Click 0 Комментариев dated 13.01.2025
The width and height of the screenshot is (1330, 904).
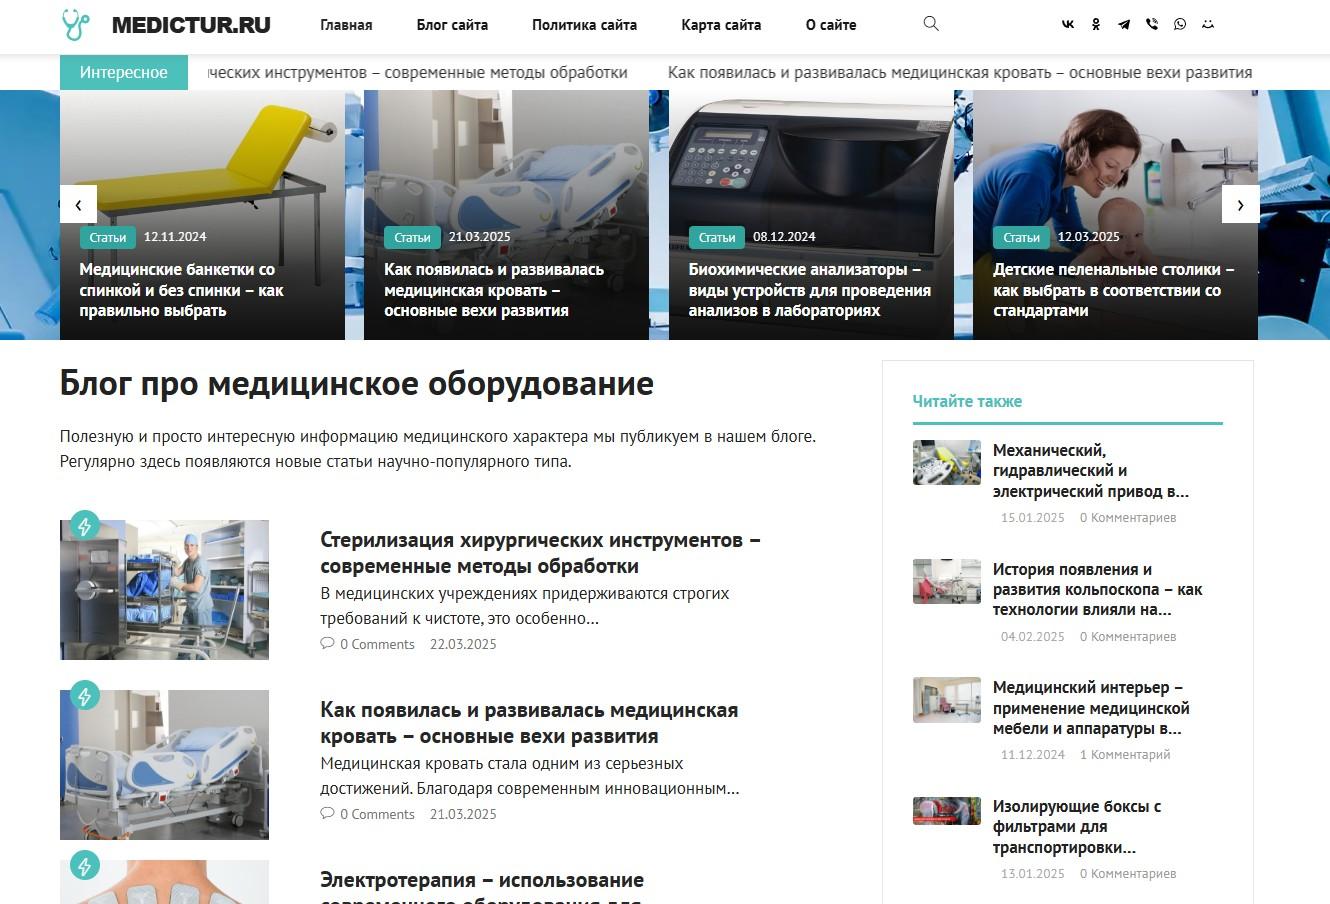pos(1128,874)
